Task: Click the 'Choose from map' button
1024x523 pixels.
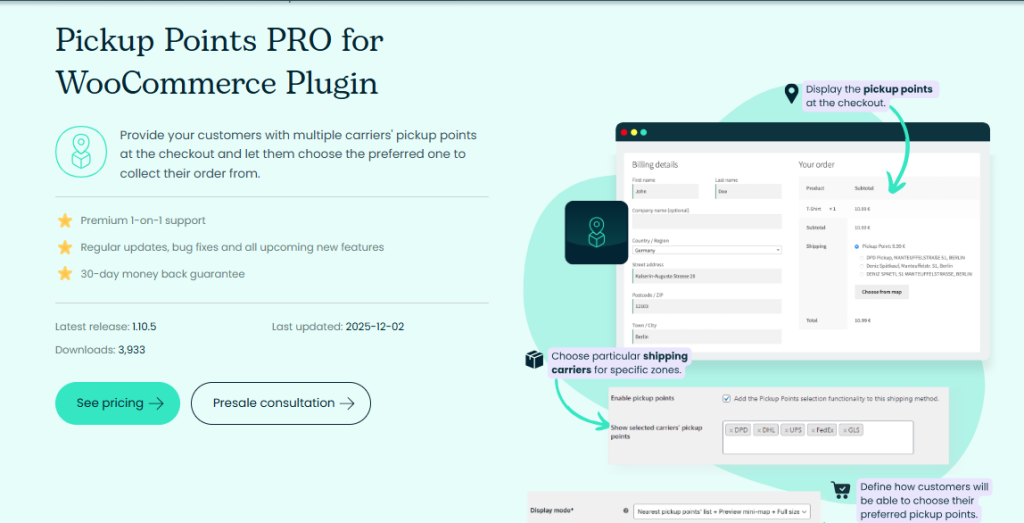Action: click(882, 292)
